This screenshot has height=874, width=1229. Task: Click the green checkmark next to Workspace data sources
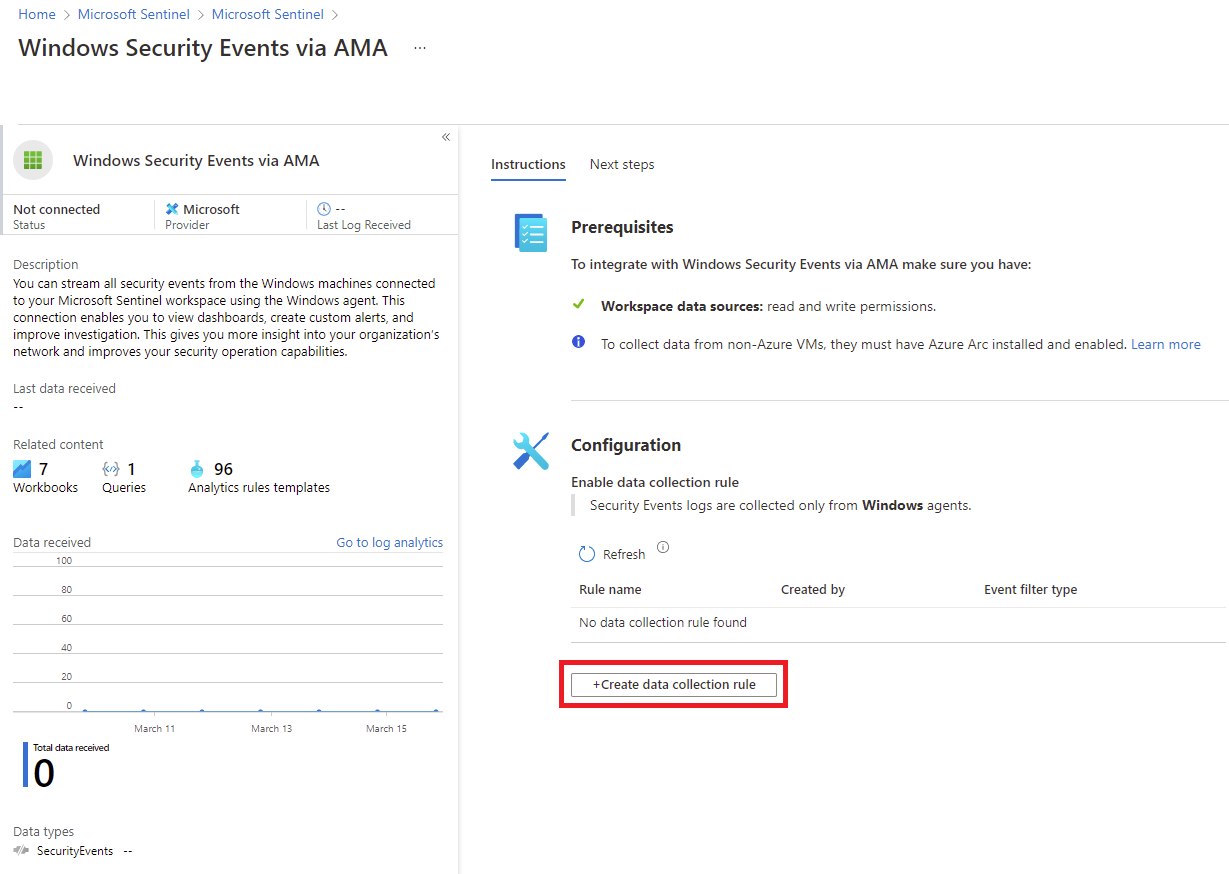(x=578, y=304)
